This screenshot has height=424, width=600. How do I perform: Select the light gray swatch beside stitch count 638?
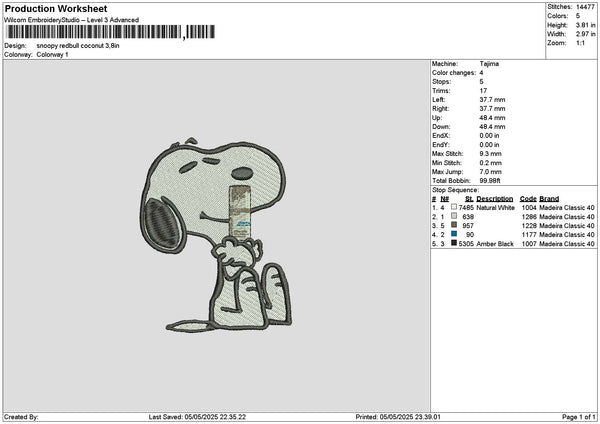(x=454, y=216)
